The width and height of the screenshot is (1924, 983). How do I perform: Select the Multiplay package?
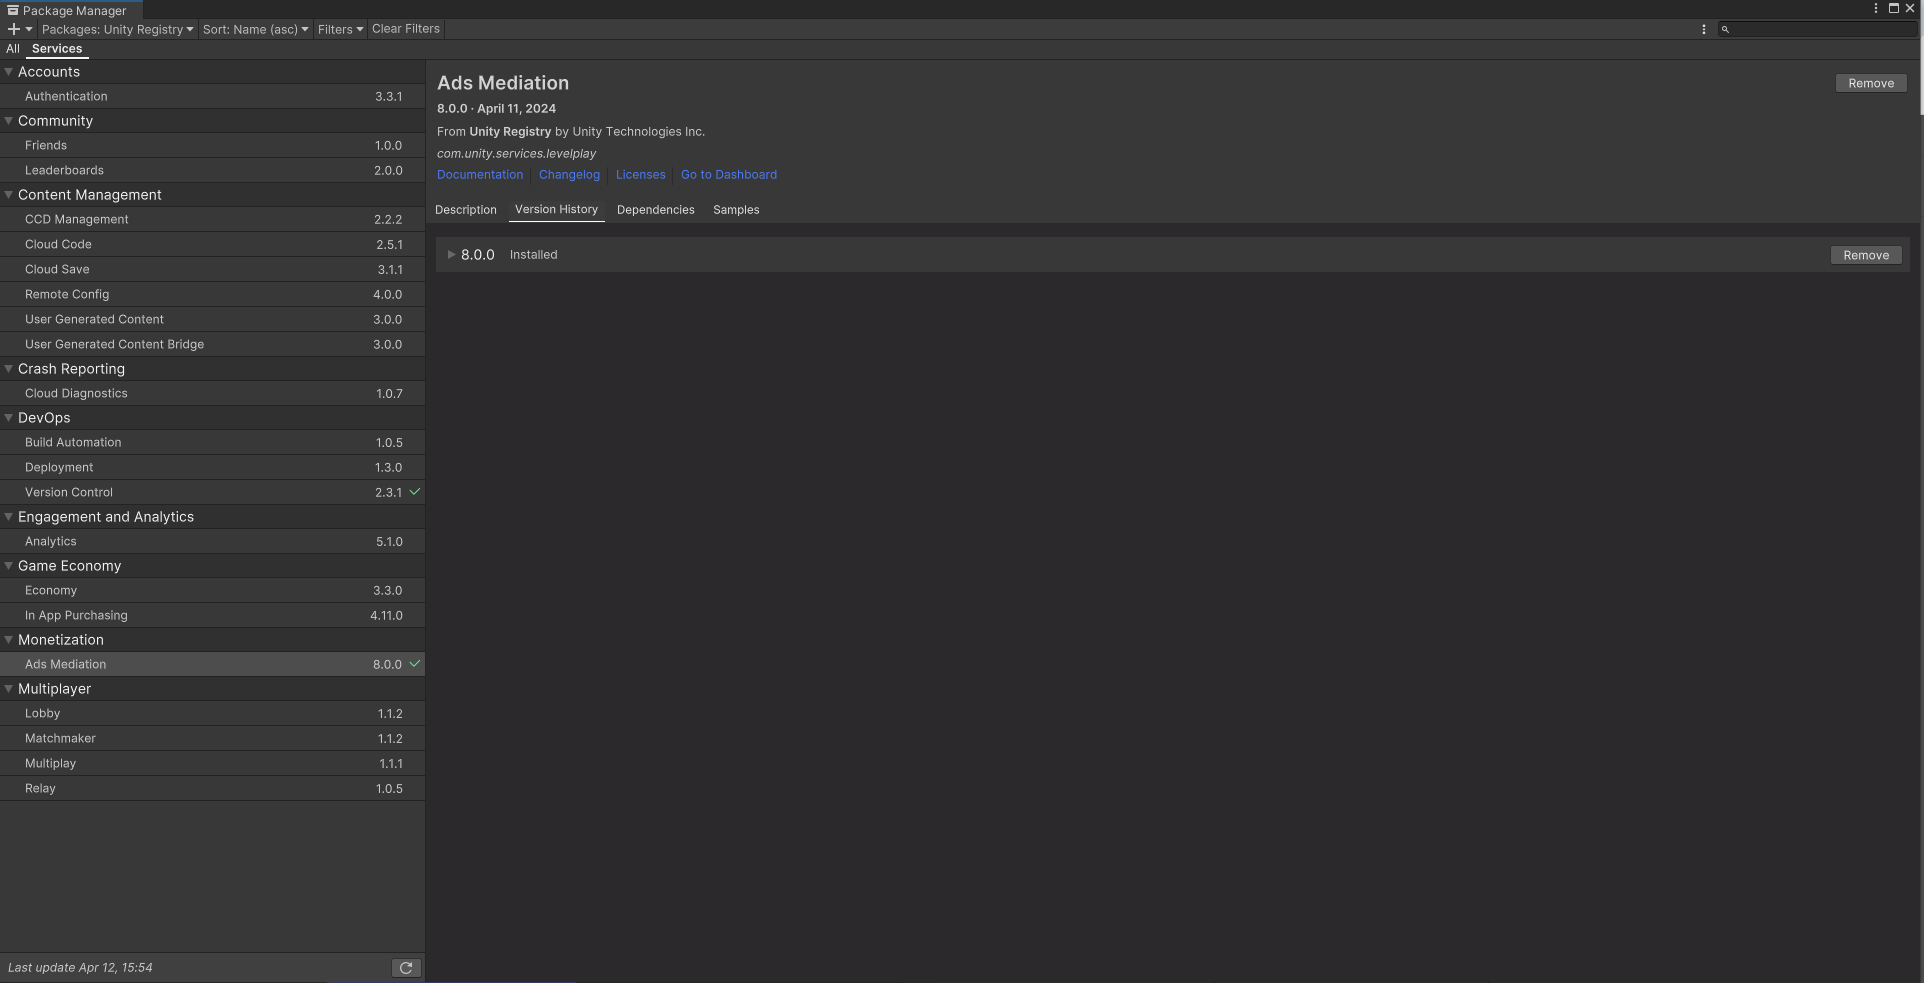pos(212,764)
